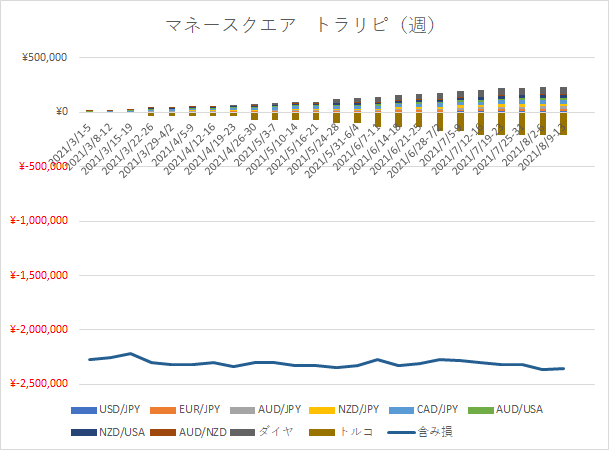
Task: Click the ¥0 axis label
Action: pyautogui.click(x=61, y=112)
